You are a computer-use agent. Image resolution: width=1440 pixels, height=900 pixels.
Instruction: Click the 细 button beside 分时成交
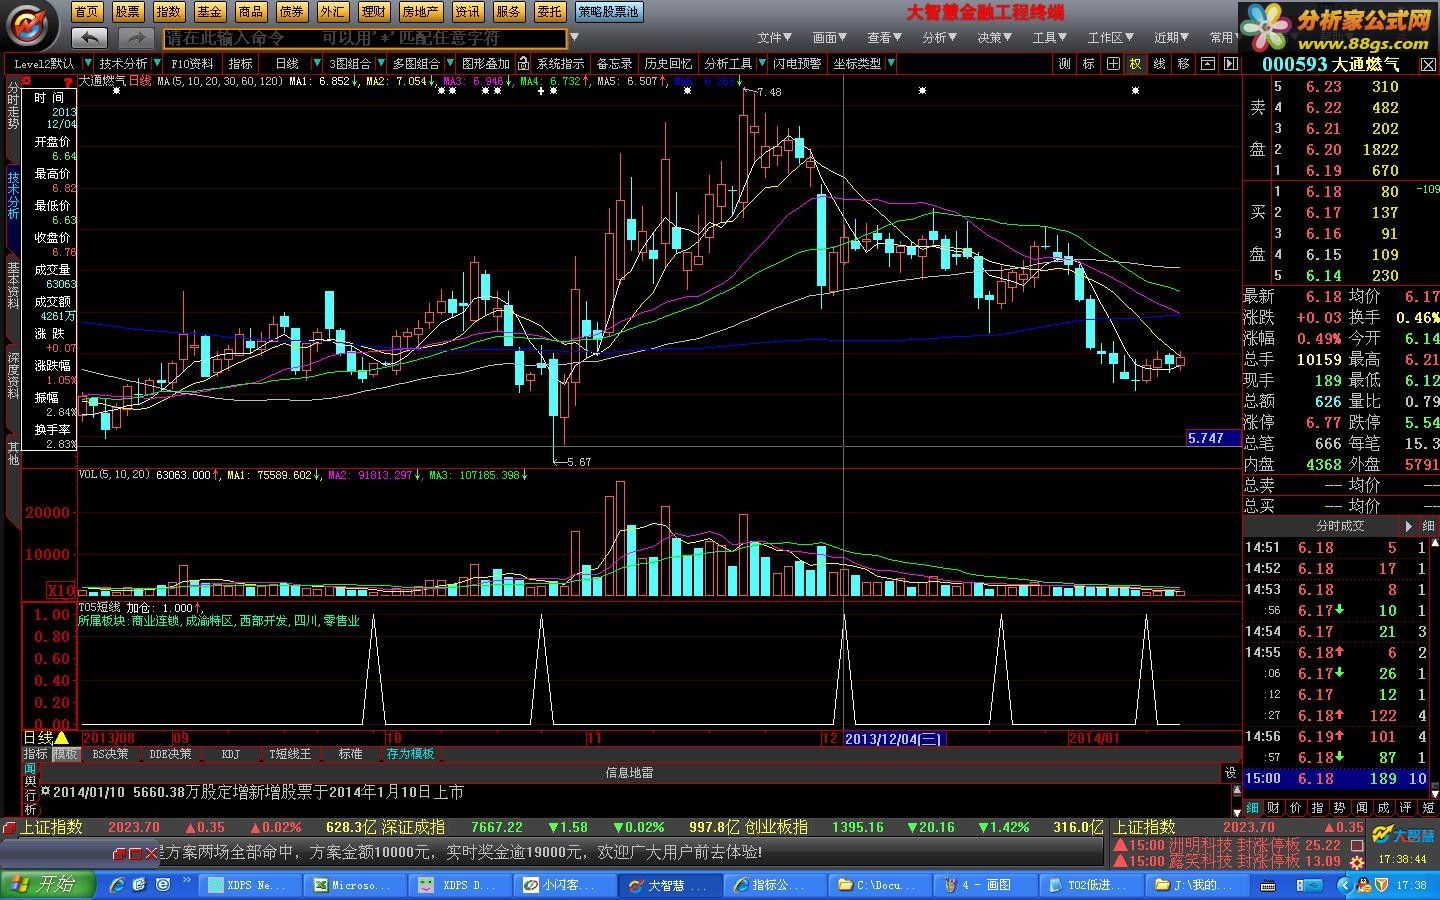point(1428,526)
